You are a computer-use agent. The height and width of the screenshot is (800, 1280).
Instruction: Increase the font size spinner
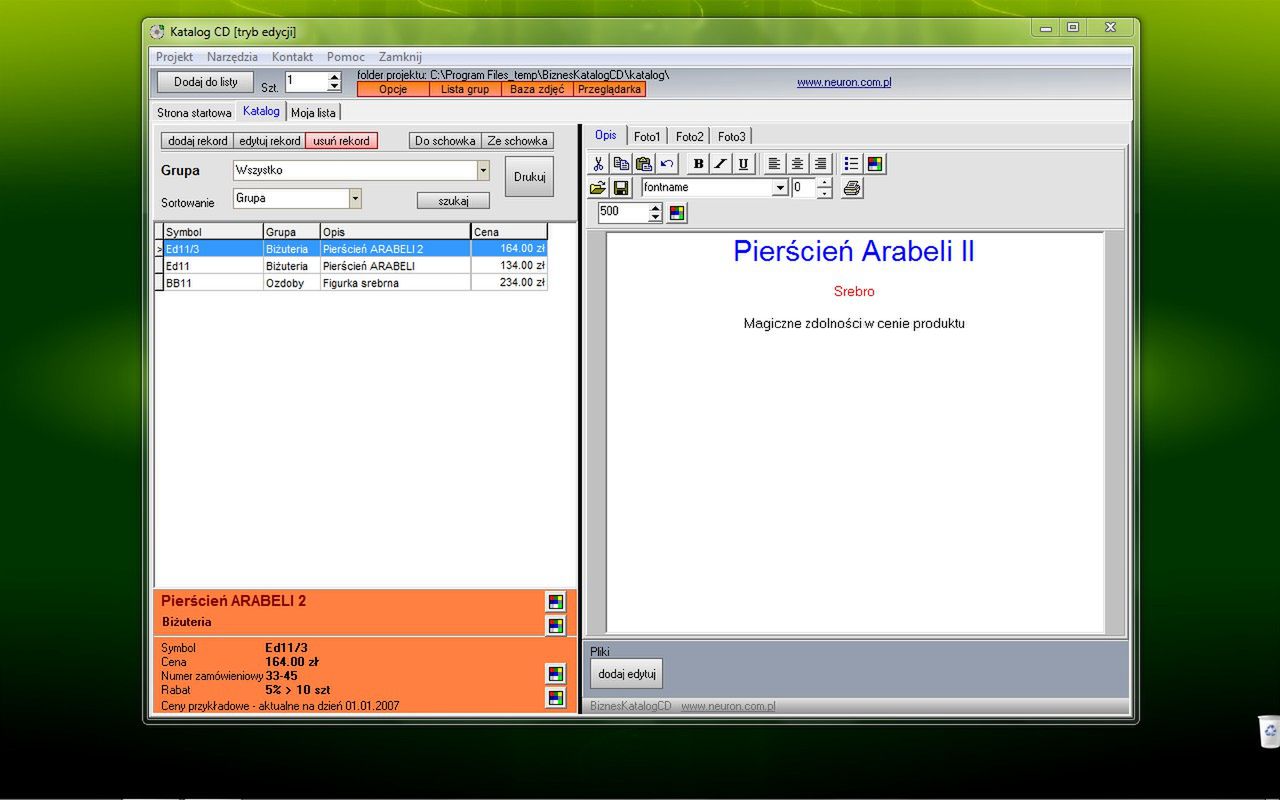(x=824, y=183)
